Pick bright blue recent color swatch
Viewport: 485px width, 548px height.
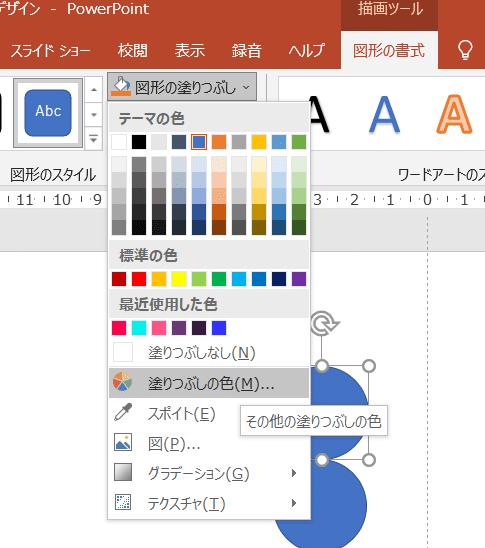[219, 328]
